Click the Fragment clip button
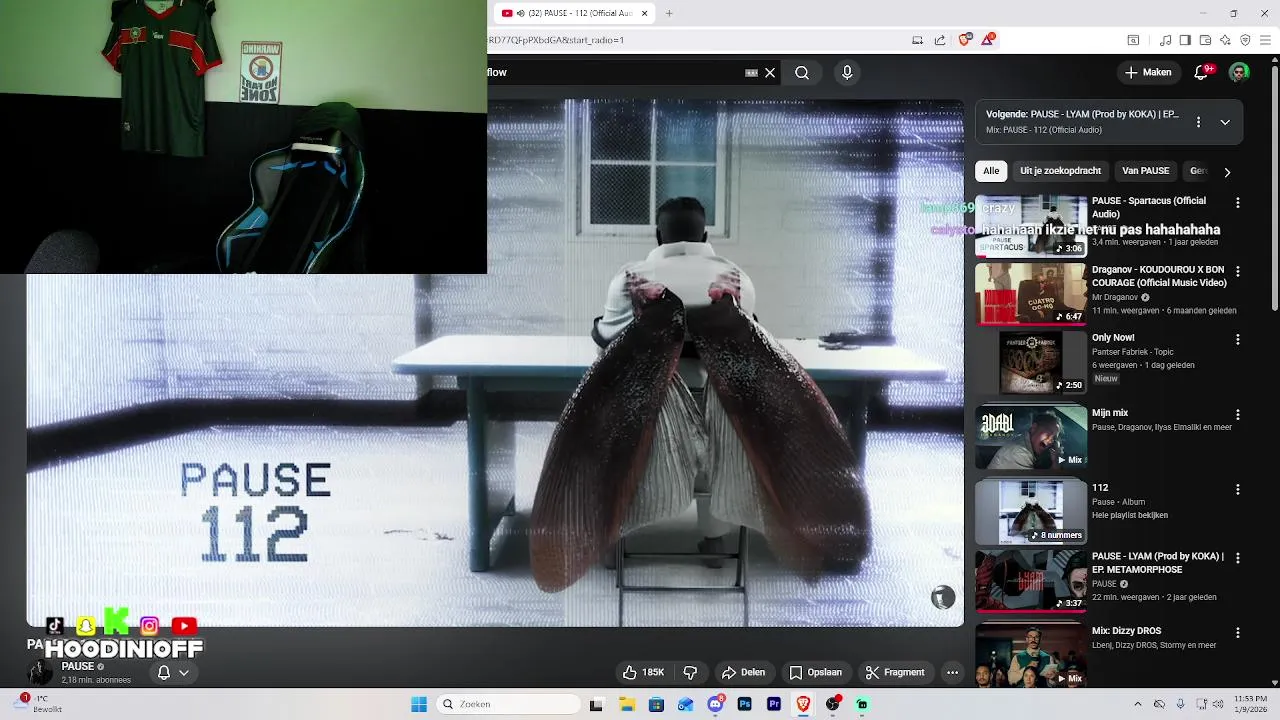Image resolution: width=1280 pixels, height=720 pixels. point(894,672)
